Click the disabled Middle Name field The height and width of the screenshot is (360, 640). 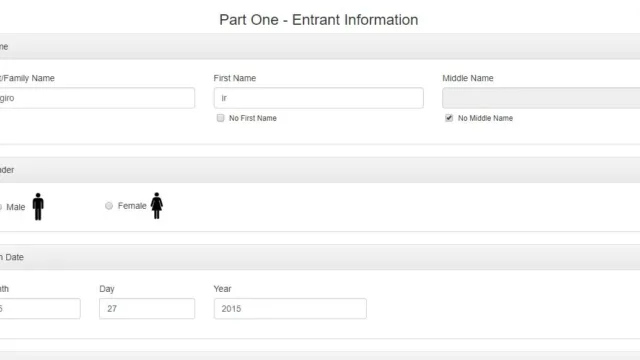point(541,98)
